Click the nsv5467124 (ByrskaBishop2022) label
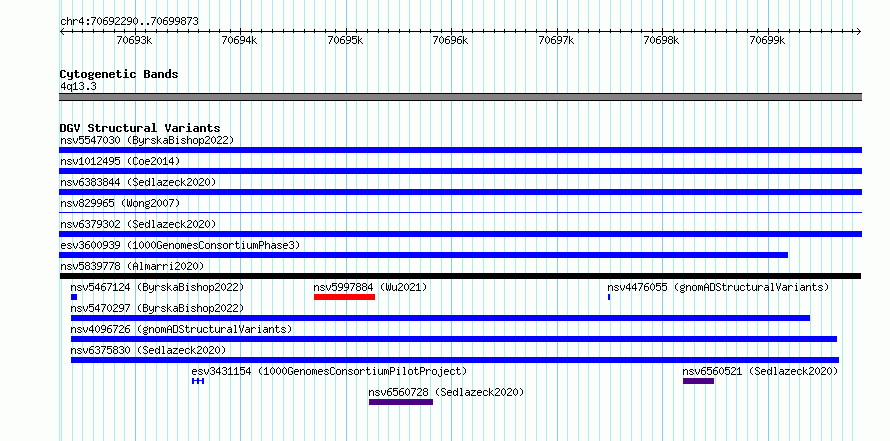Screen dimensions: 890x441 click(x=157, y=287)
